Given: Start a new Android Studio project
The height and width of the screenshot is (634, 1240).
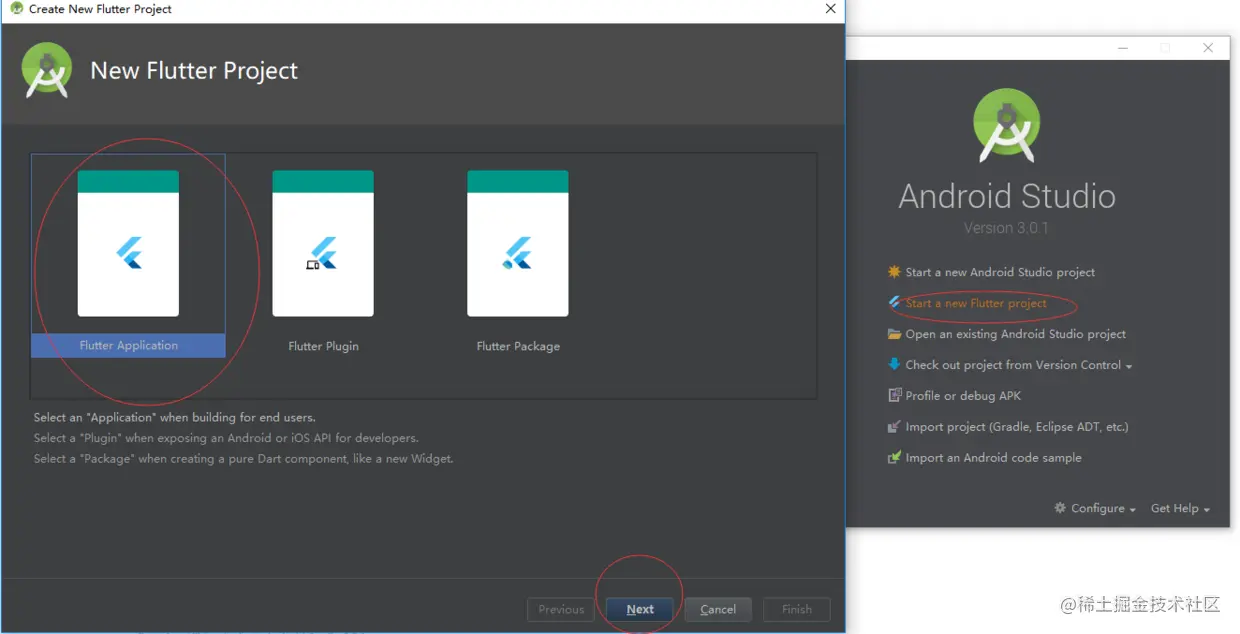Looking at the screenshot, I should click(1000, 272).
